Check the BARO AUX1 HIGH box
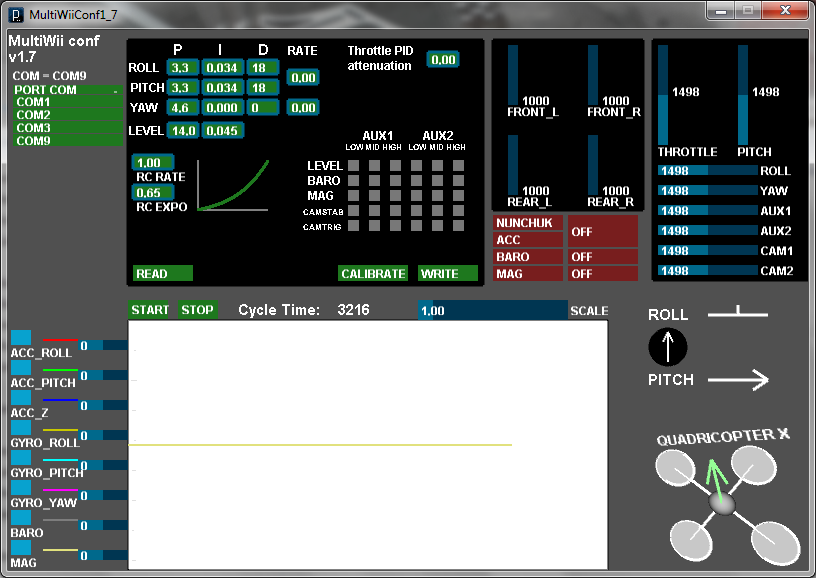Viewport: 816px width, 578px height. coord(396,181)
